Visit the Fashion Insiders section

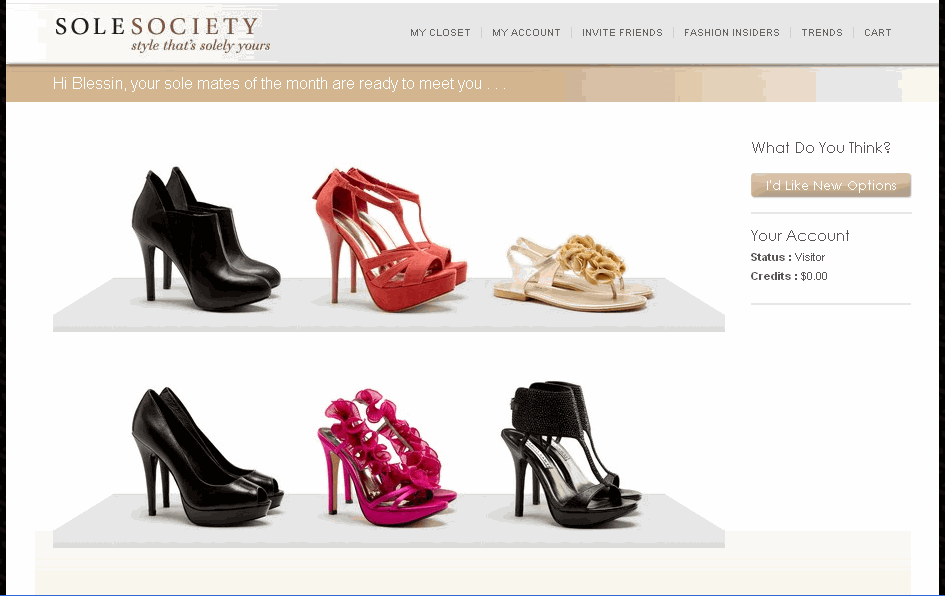(x=732, y=33)
